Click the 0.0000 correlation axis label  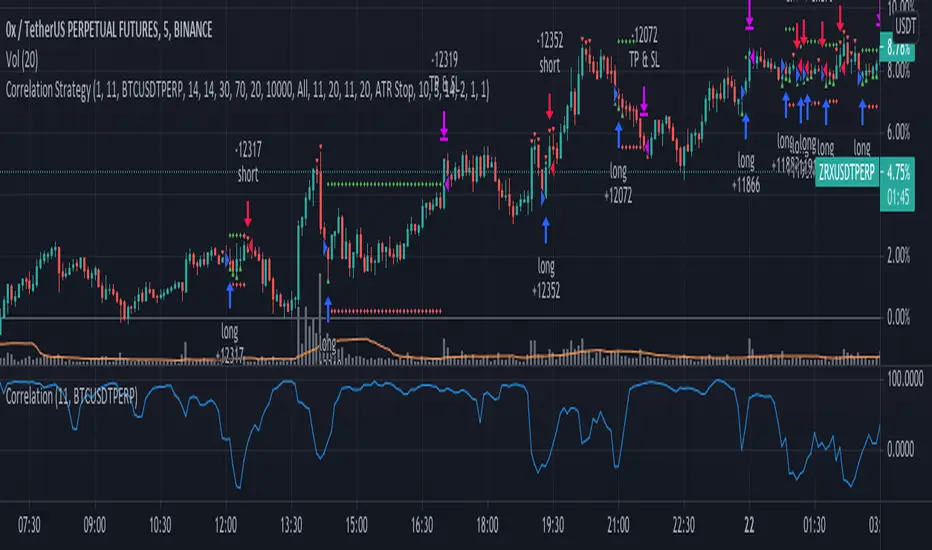[900, 449]
